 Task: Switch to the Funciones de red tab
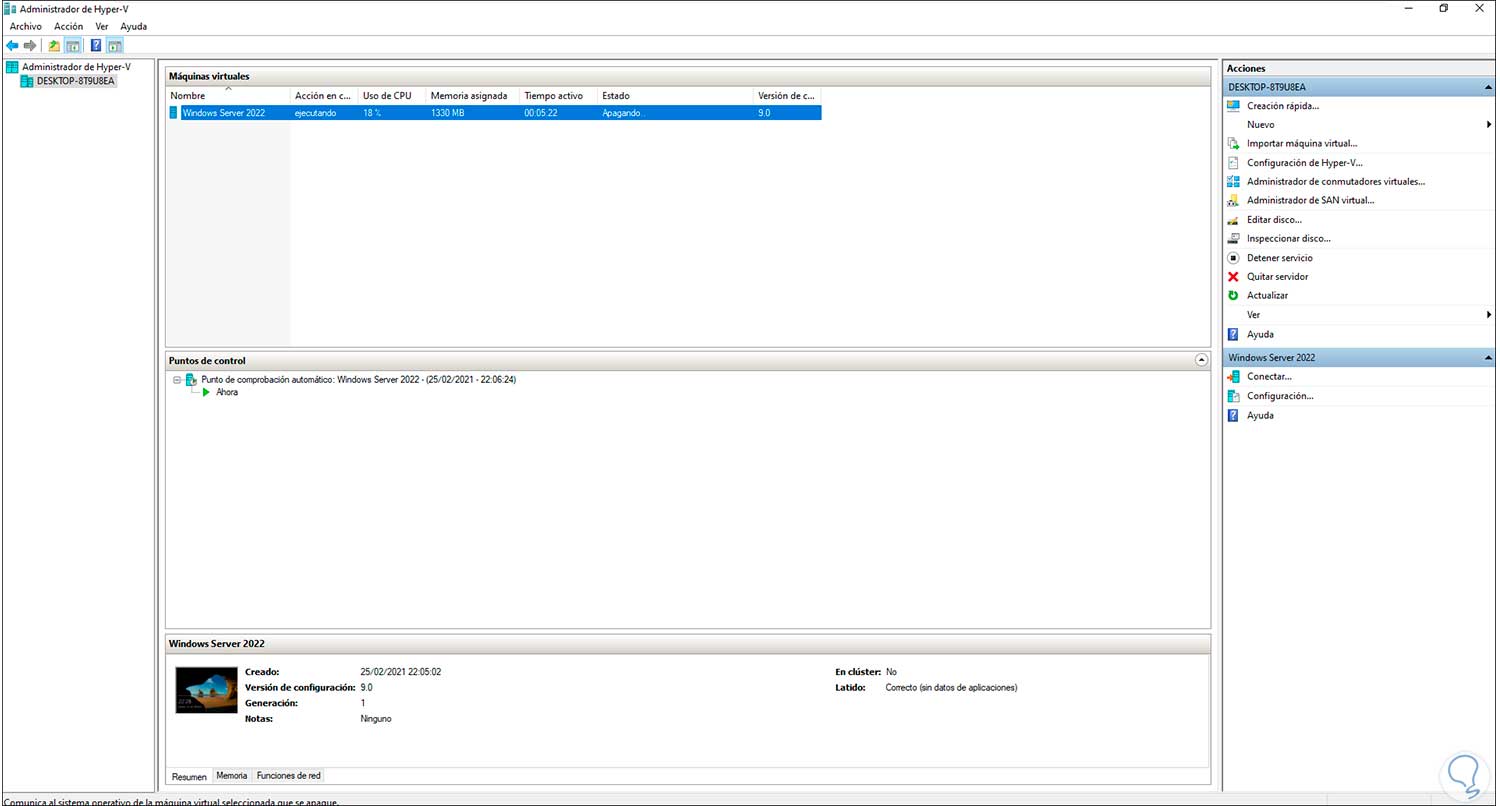[288, 776]
